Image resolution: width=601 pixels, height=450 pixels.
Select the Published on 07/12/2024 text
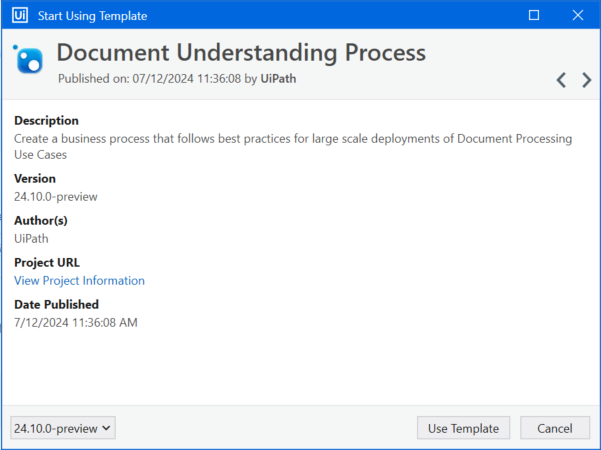pyautogui.click(x=177, y=79)
